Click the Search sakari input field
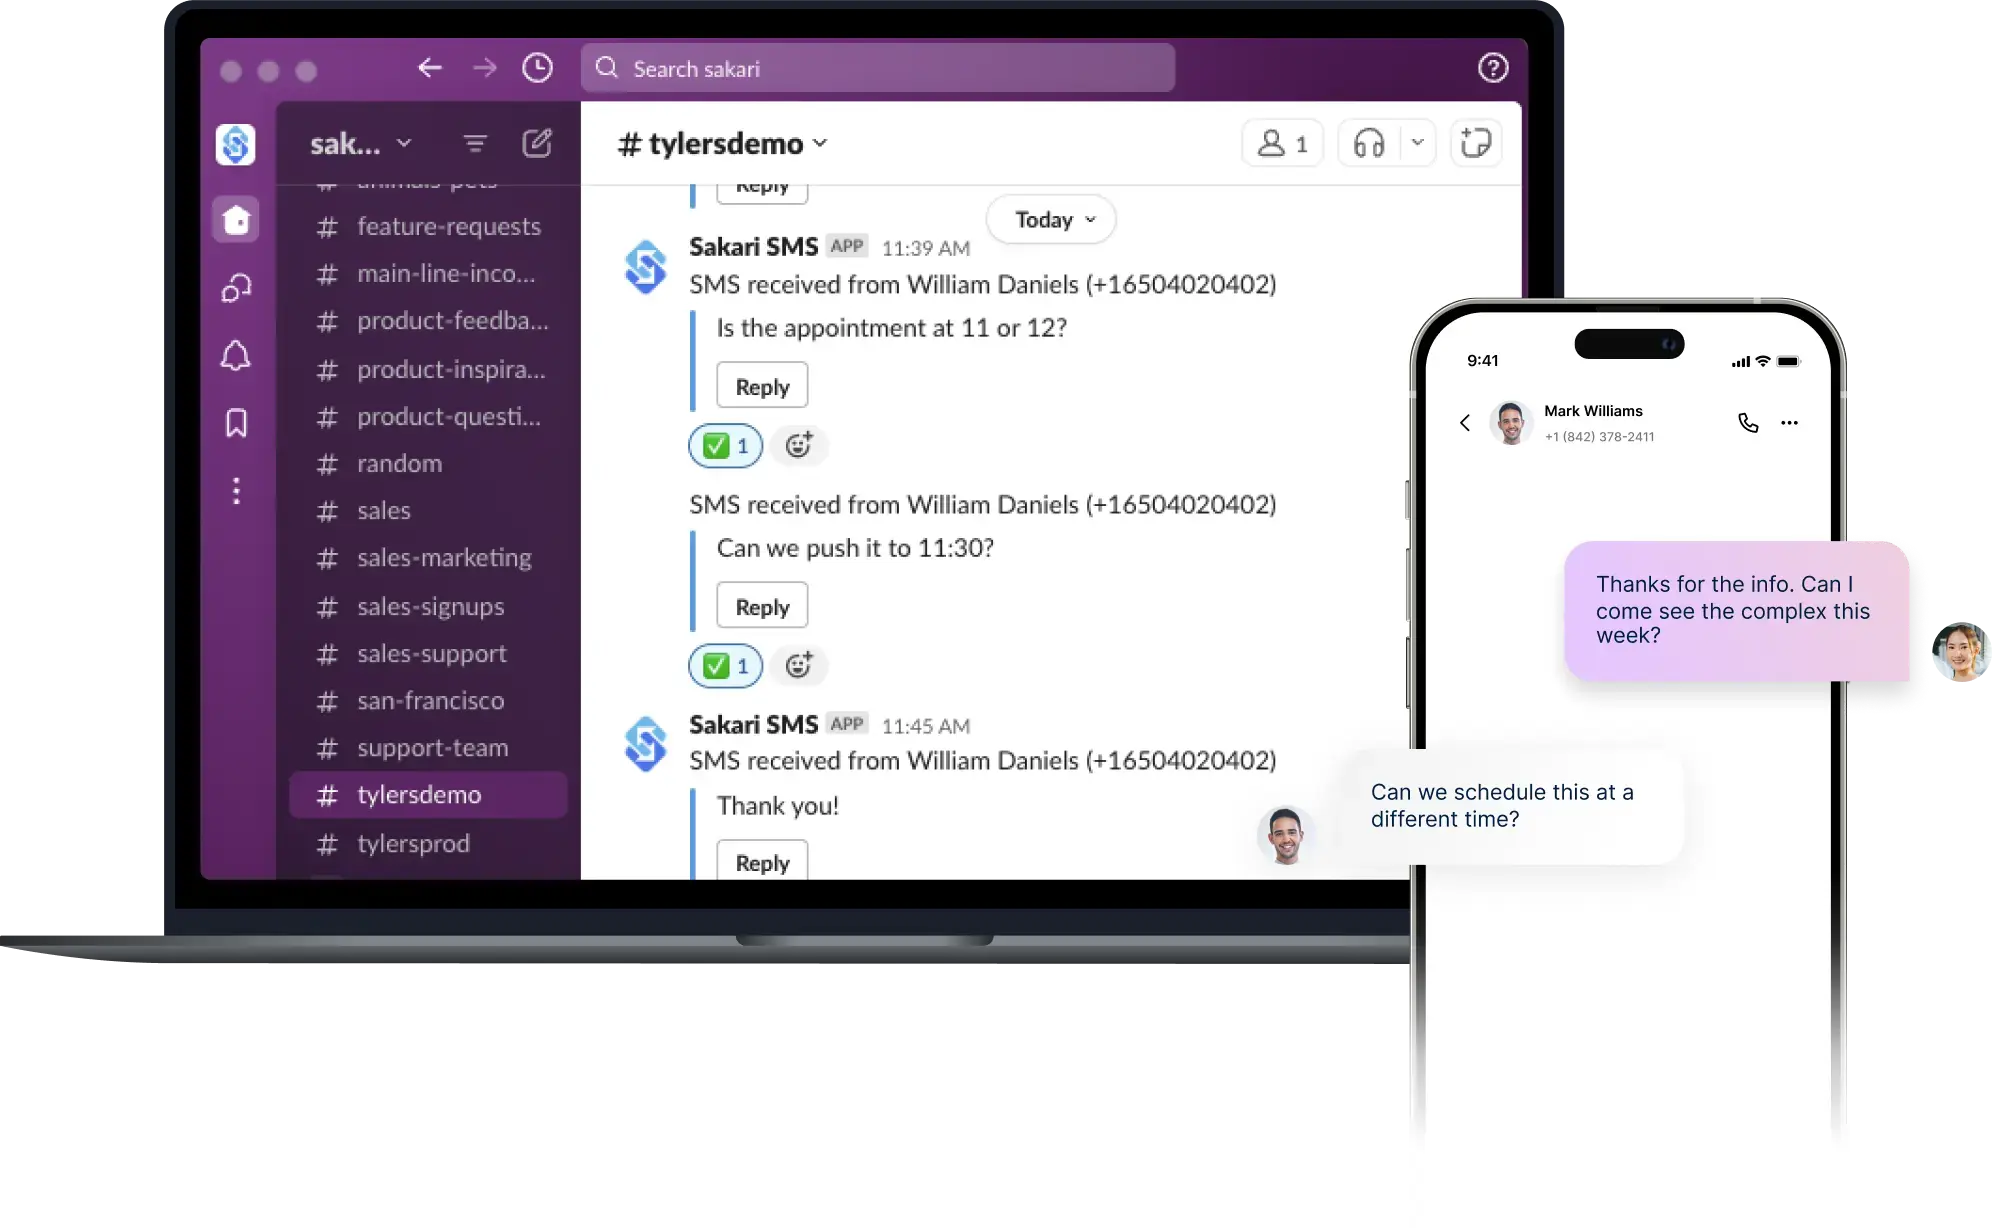 click(876, 68)
